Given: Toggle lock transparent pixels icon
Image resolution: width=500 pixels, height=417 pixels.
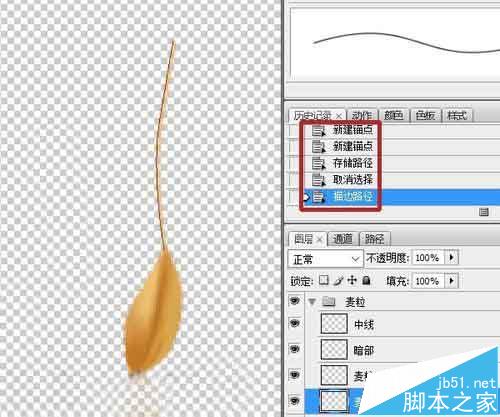Looking at the screenshot, I should pyautogui.click(x=323, y=280).
